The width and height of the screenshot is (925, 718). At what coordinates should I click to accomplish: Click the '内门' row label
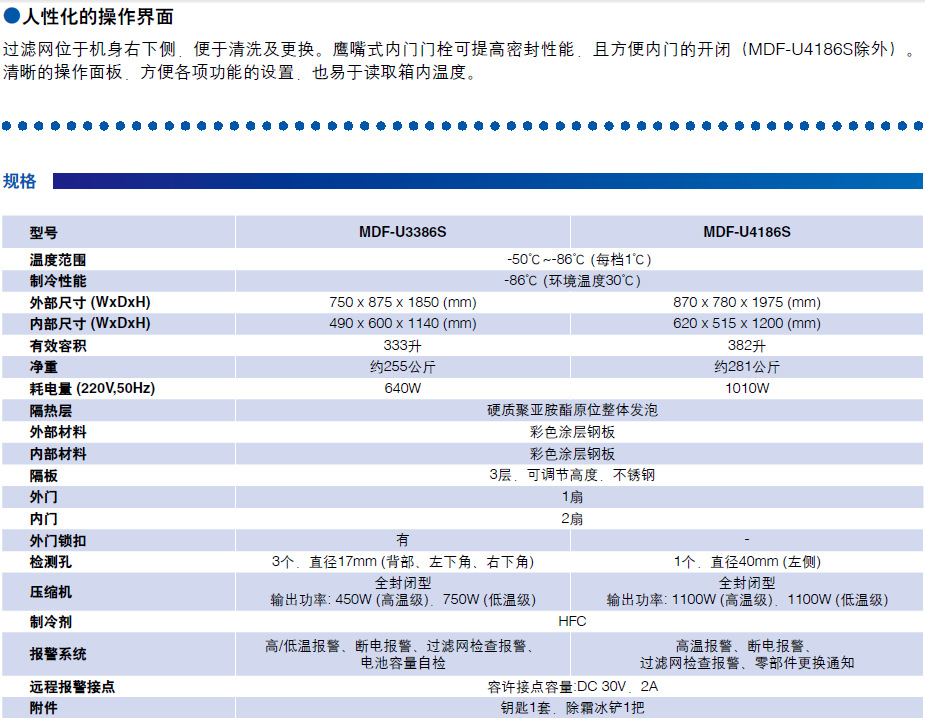click(x=44, y=519)
